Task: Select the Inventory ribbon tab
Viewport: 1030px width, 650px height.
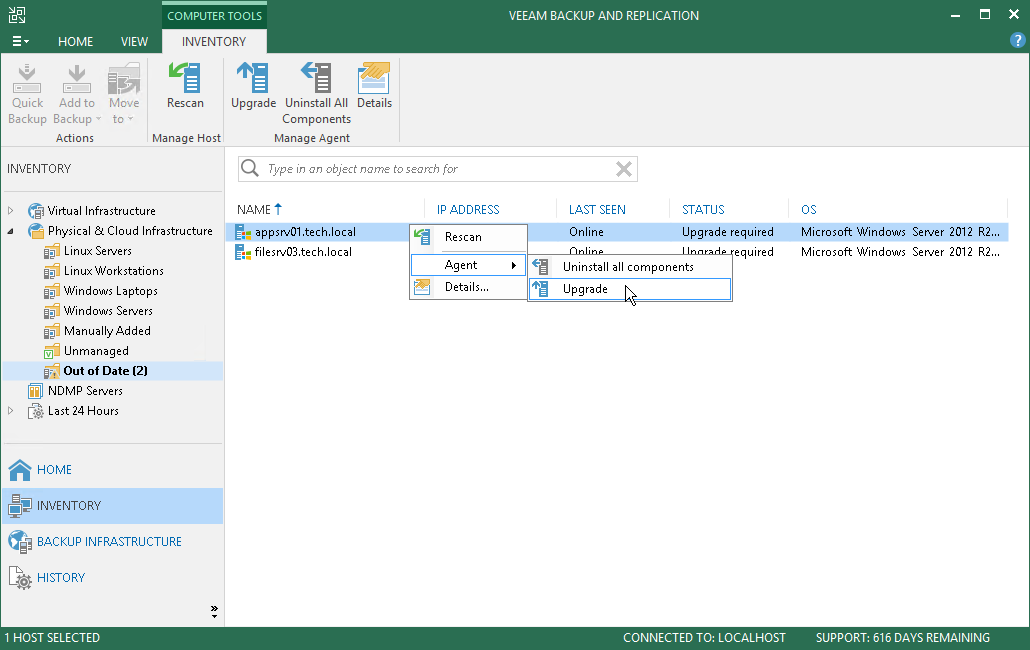Action: click(213, 41)
